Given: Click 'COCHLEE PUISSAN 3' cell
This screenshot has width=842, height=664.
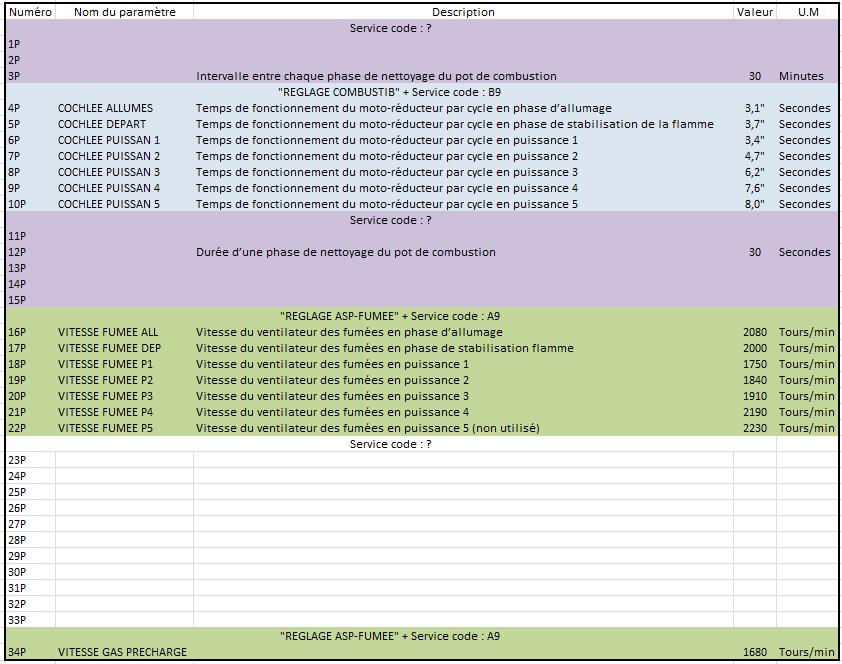Looking at the screenshot, I should tap(108, 172).
